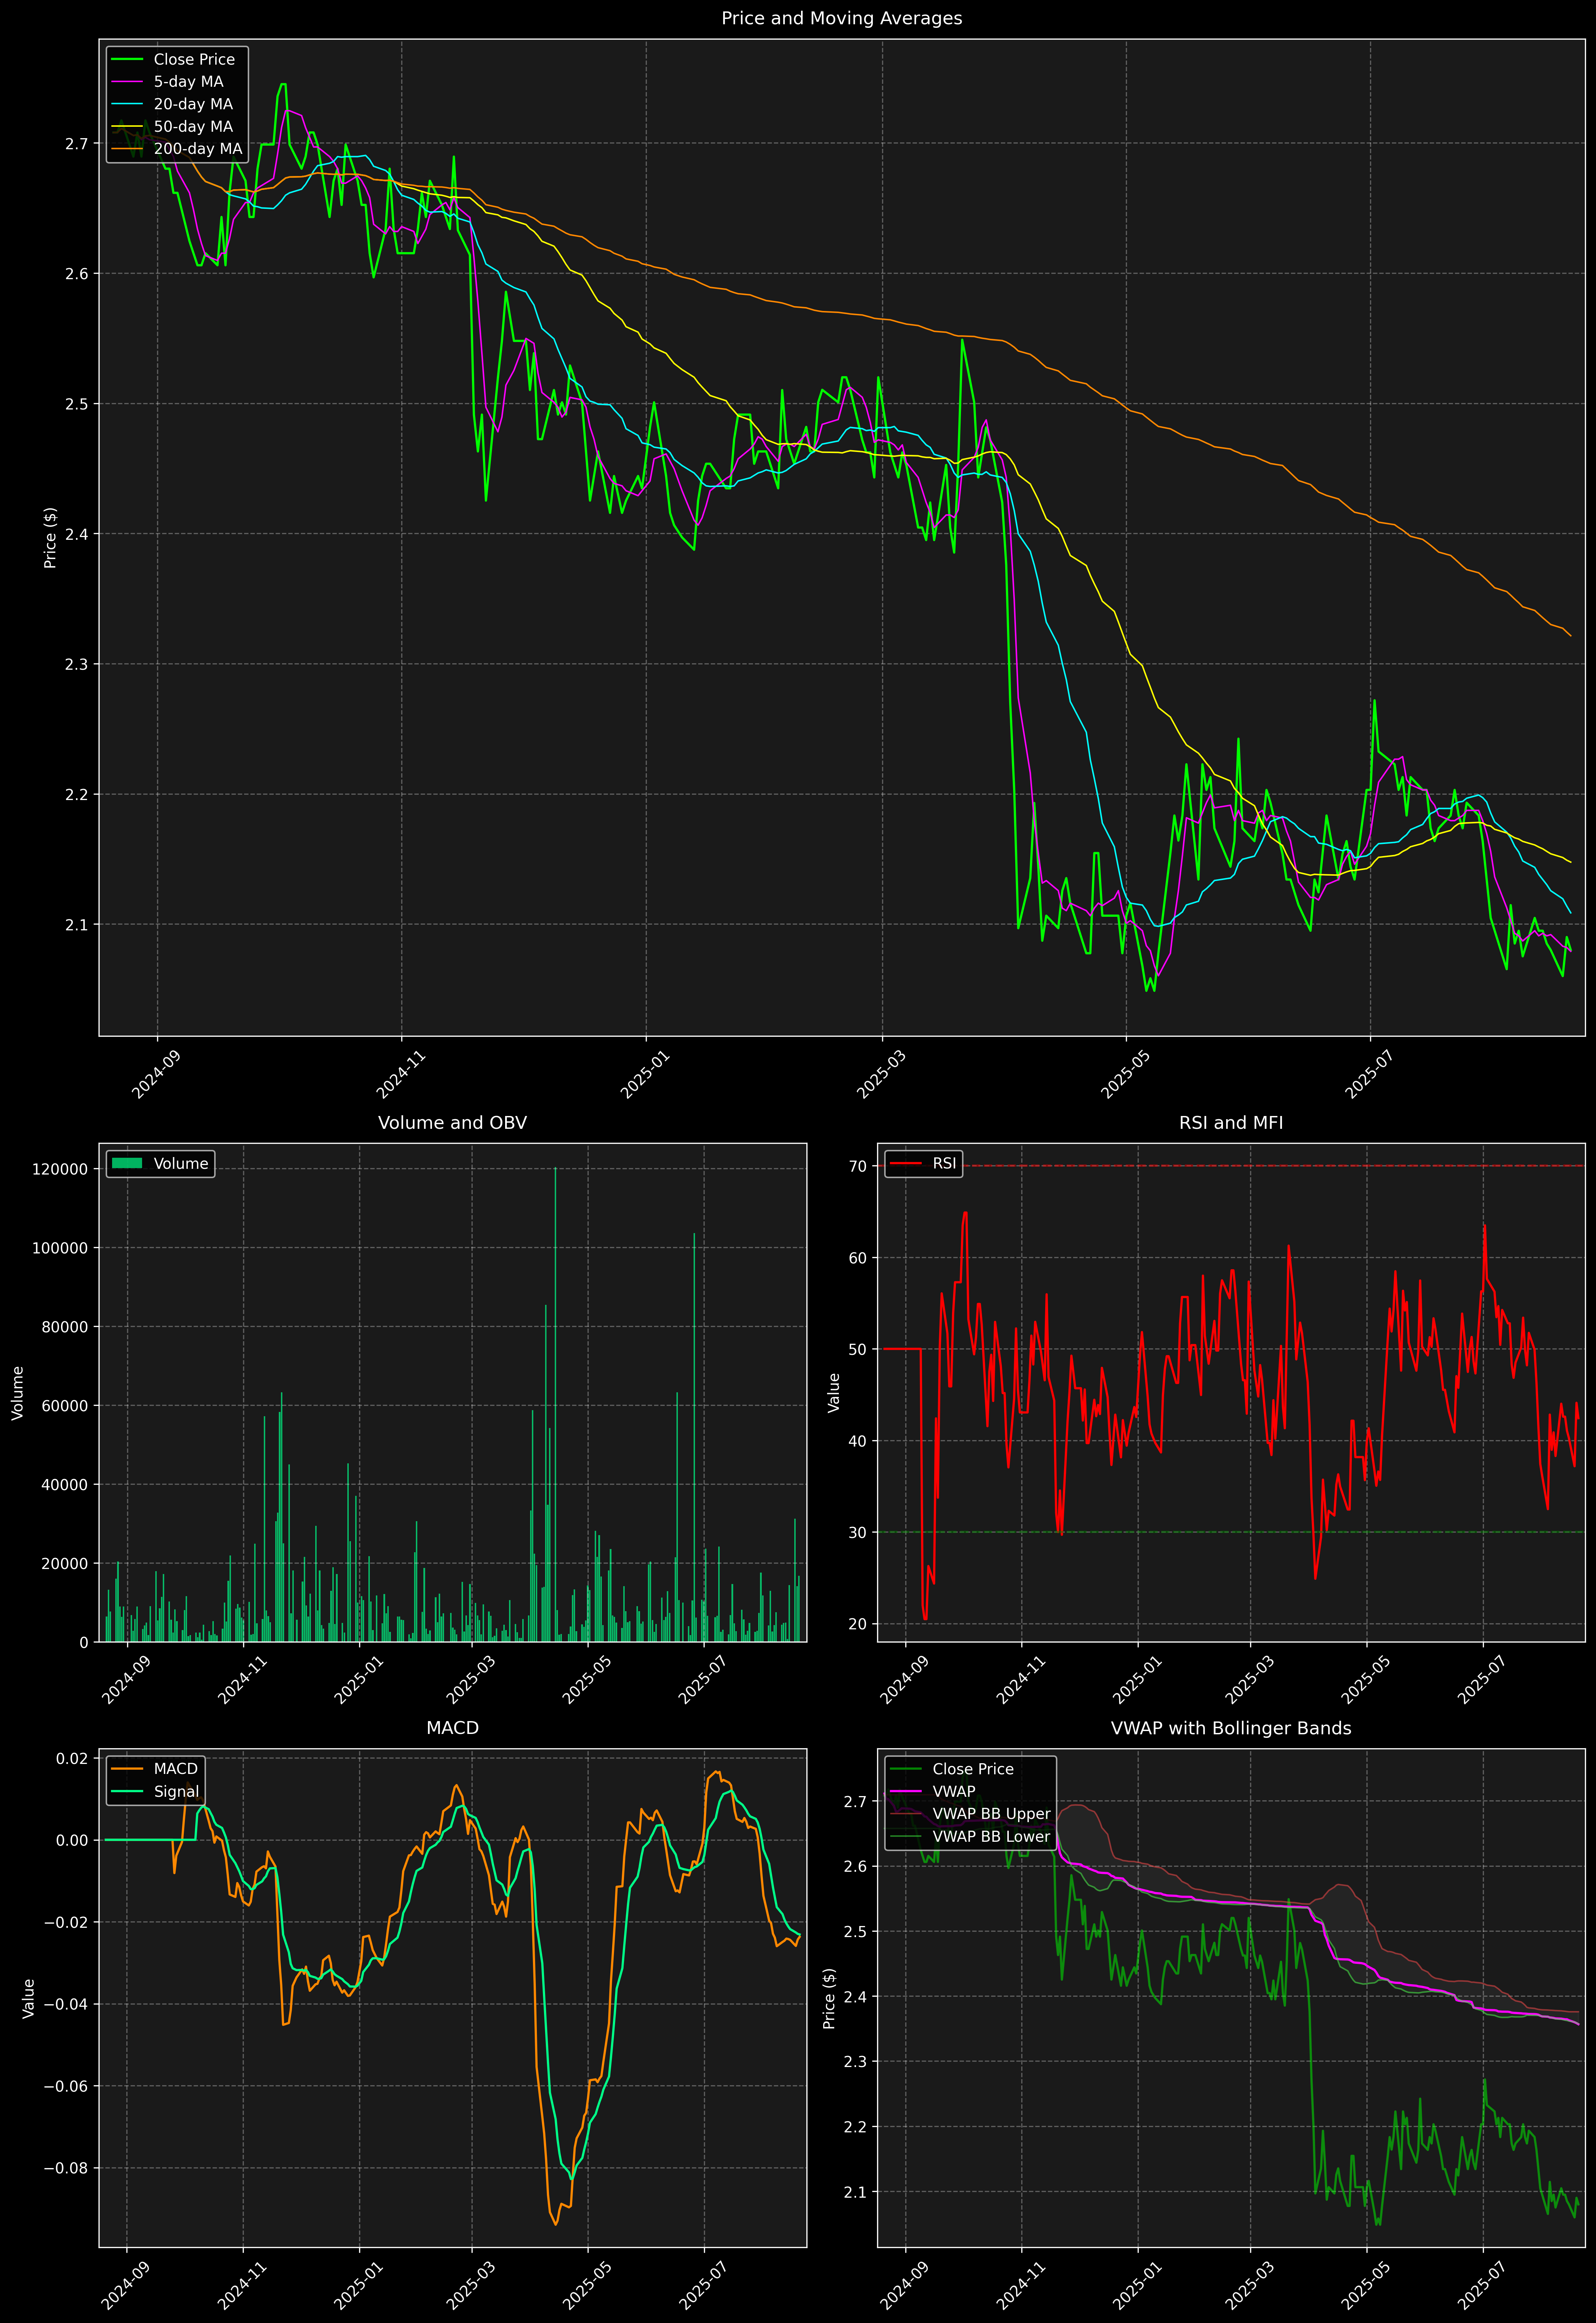
Task: Click the 20-day MA legend label
Action: [x=193, y=104]
